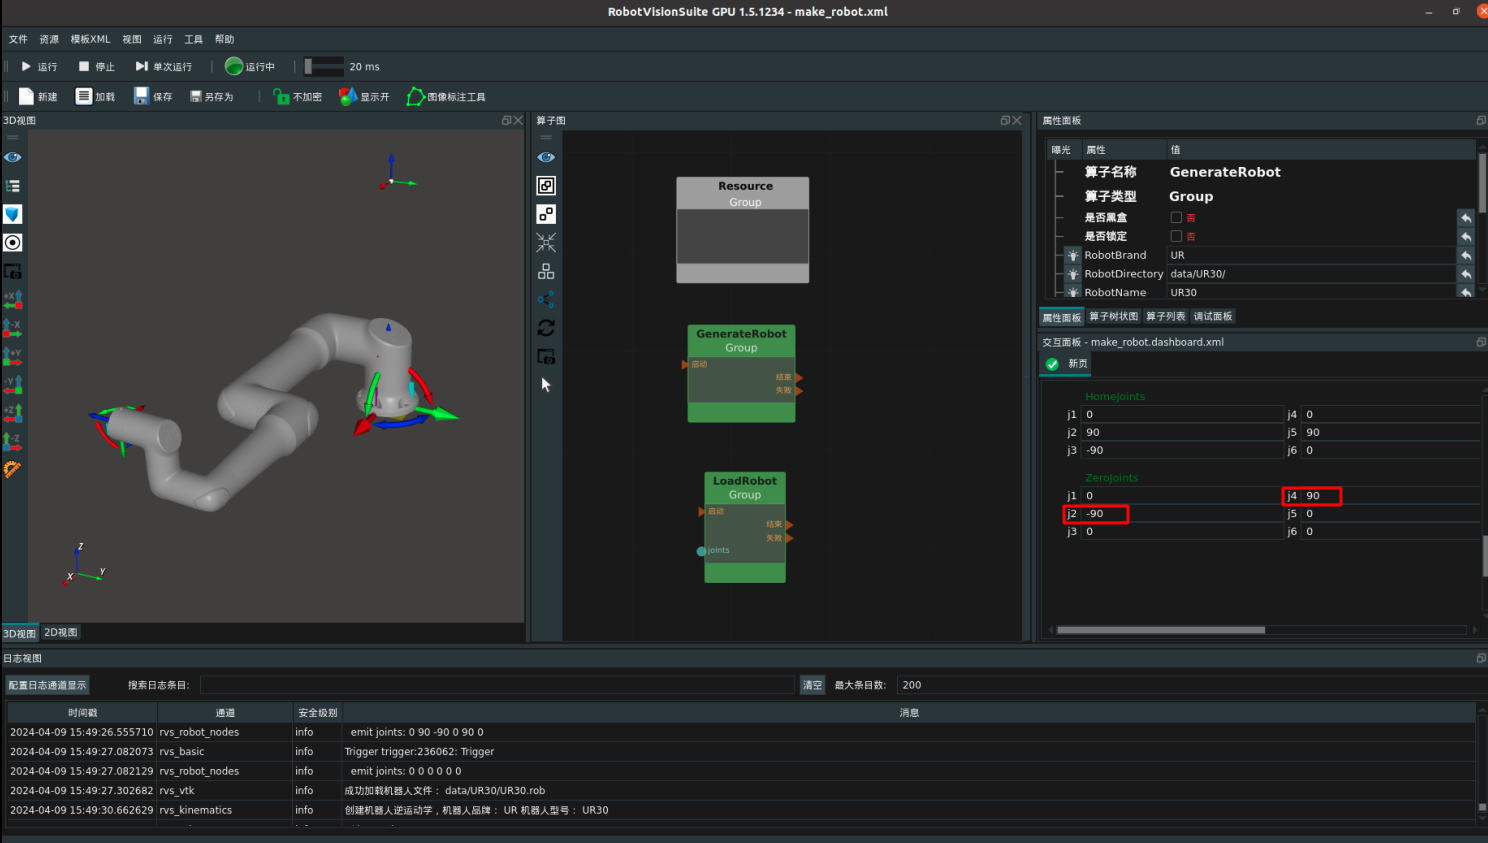The height and width of the screenshot is (843, 1488).
Task: Reset the RobotDirectory value with undo arrow
Action: point(1466,274)
